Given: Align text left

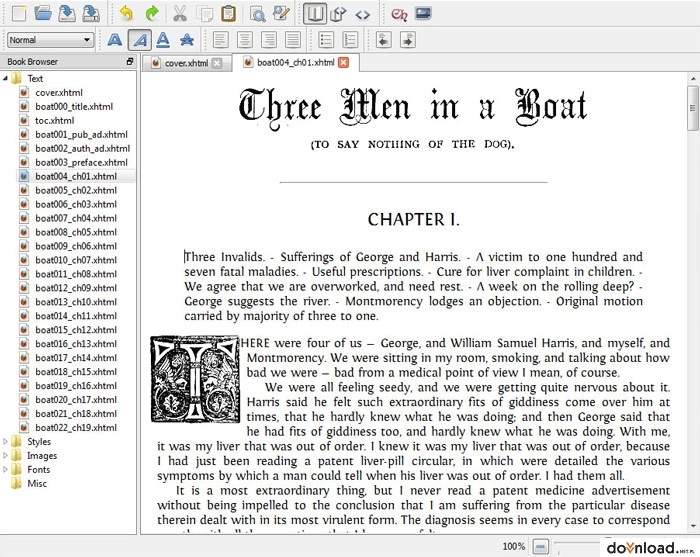Looking at the screenshot, I should tap(221, 40).
